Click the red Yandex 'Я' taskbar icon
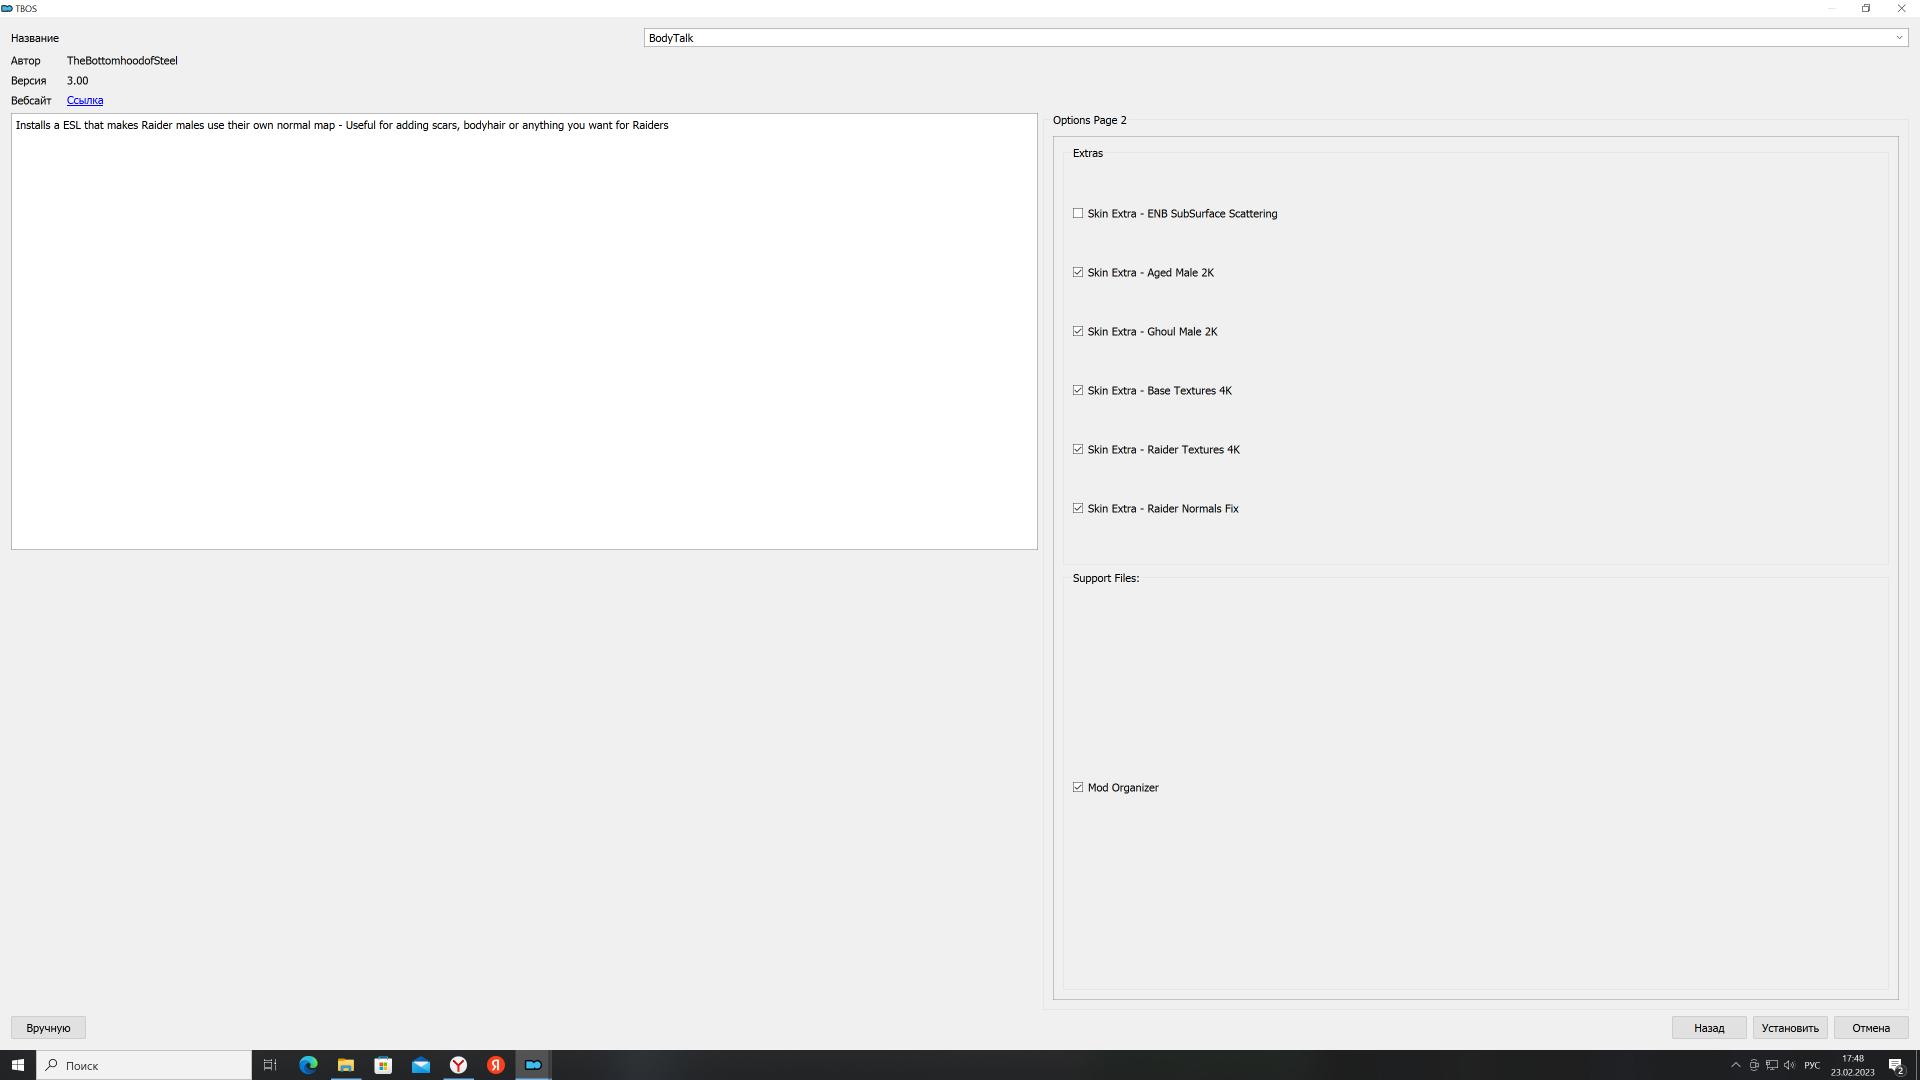The image size is (1920, 1080). (496, 1065)
